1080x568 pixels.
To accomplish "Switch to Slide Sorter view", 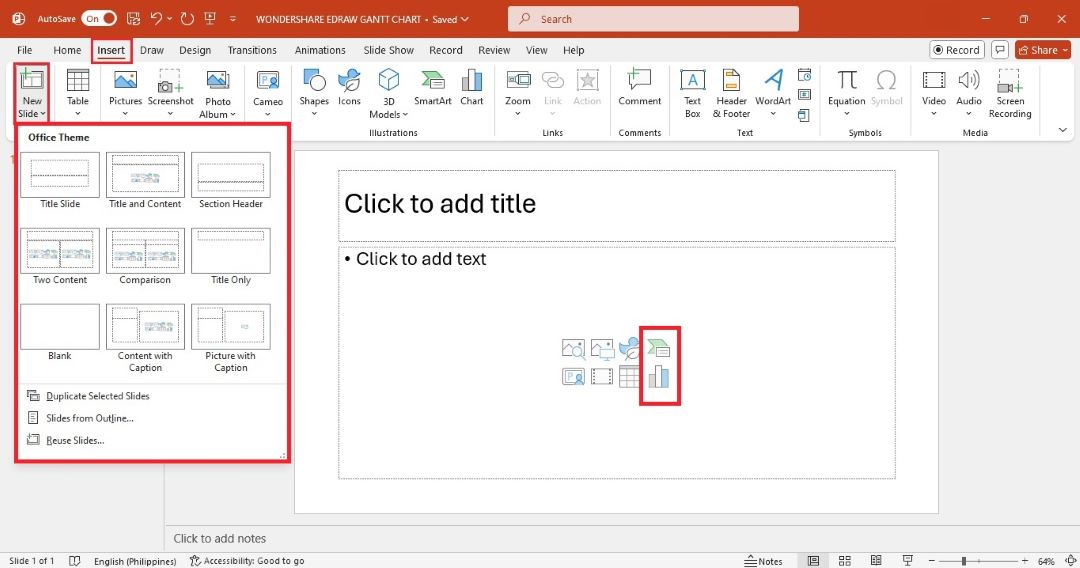I will click(844, 560).
